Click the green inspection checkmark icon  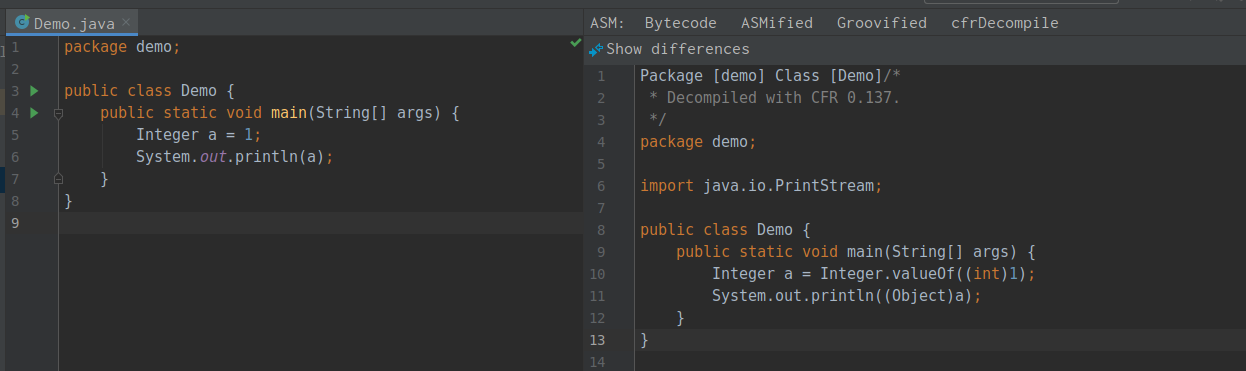coord(575,43)
